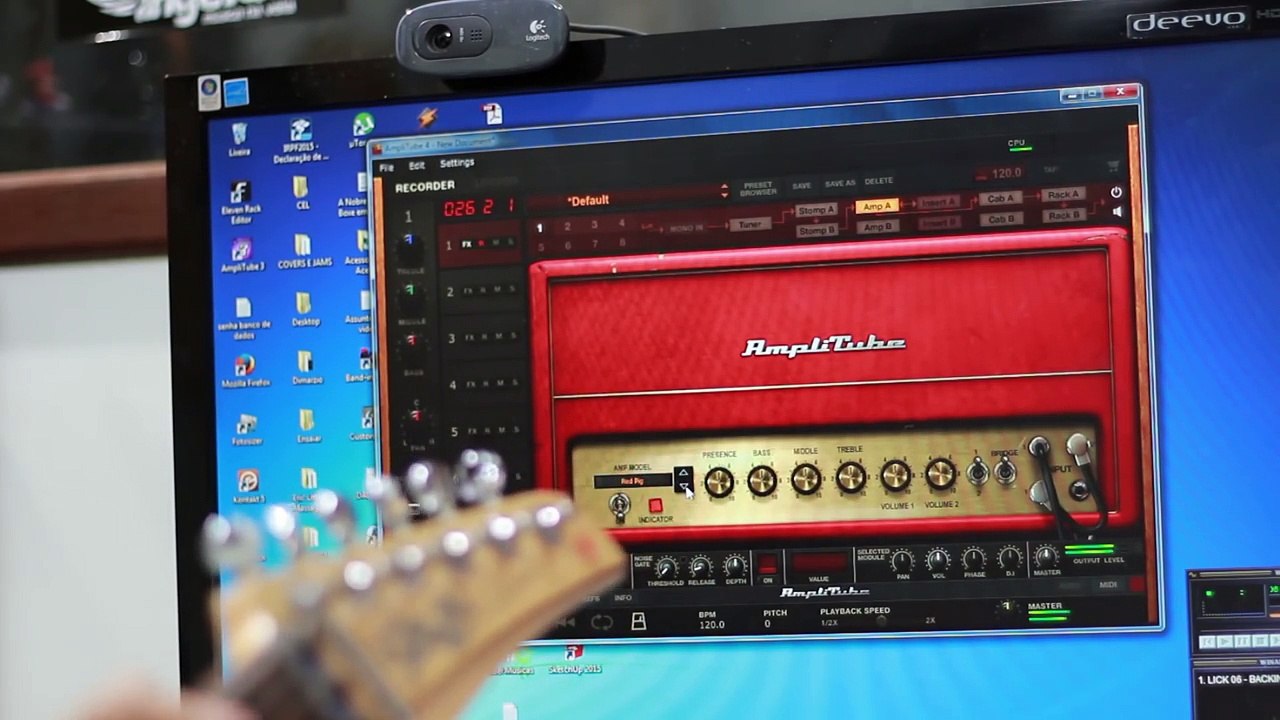The height and width of the screenshot is (720, 1280).
Task: Toggle the noise gate ON button
Action: [767, 566]
